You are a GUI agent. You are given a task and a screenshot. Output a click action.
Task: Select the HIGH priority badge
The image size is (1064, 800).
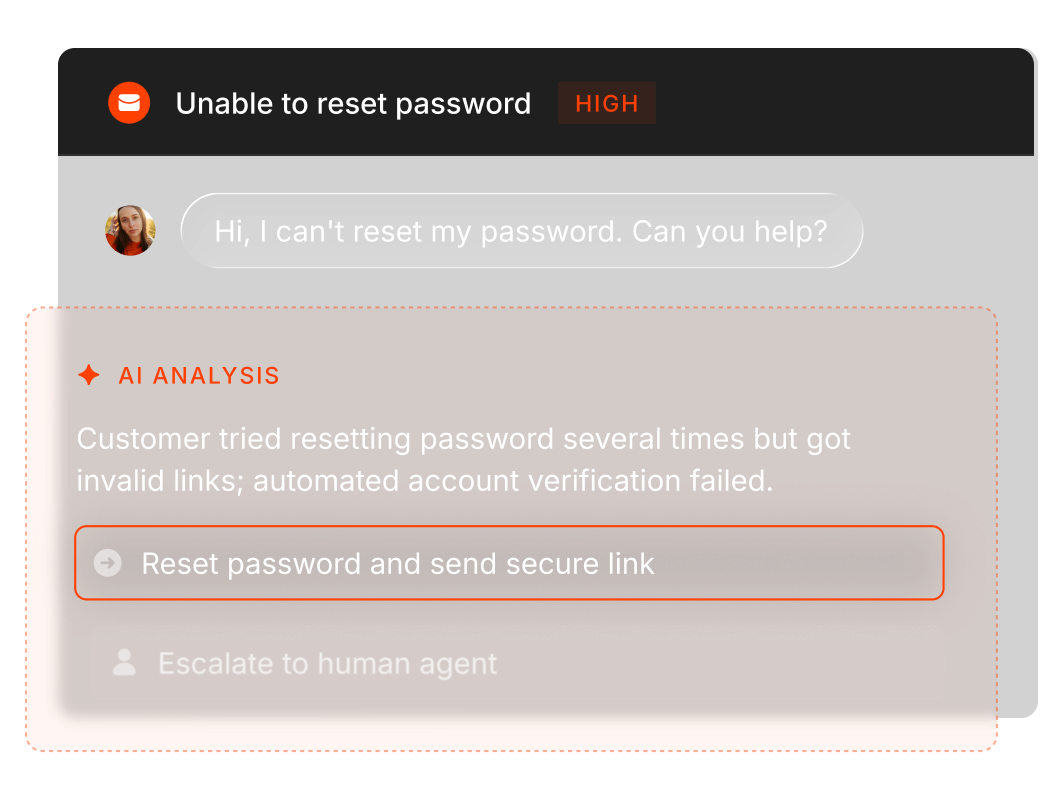point(606,103)
